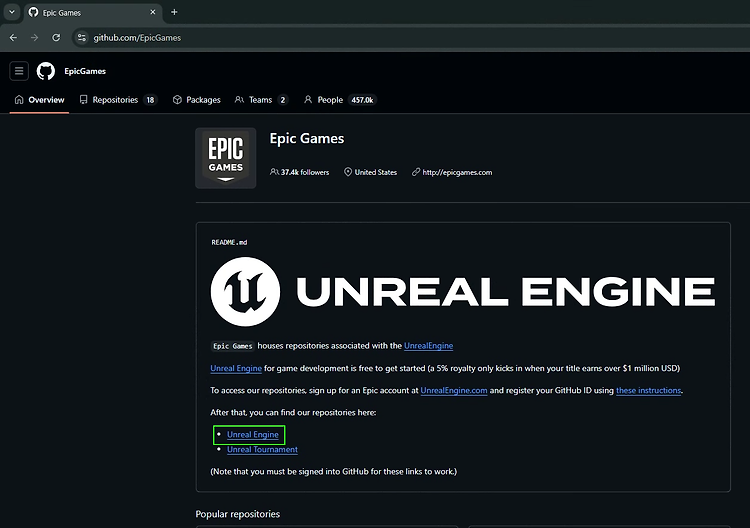The width and height of the screenshot is (750, 528).
Task: Switch to the Teams tab
Action: (261, 99)
